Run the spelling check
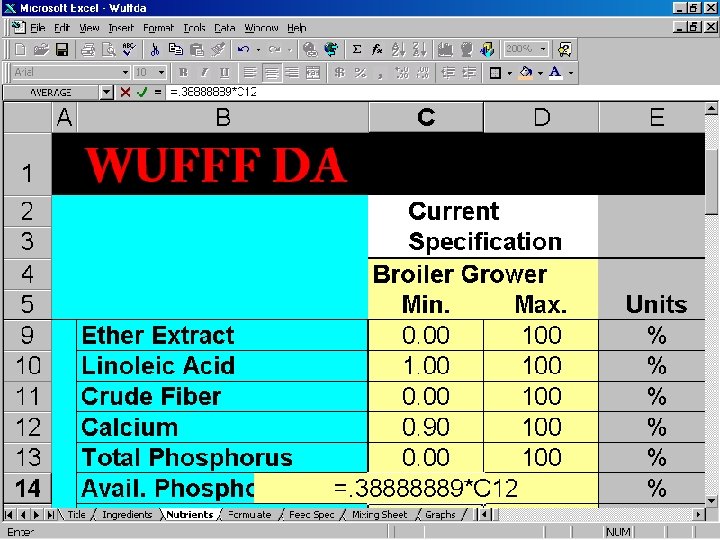Viewport: 720px width, 540px height. pyautogui.click(x=129, y=49)
